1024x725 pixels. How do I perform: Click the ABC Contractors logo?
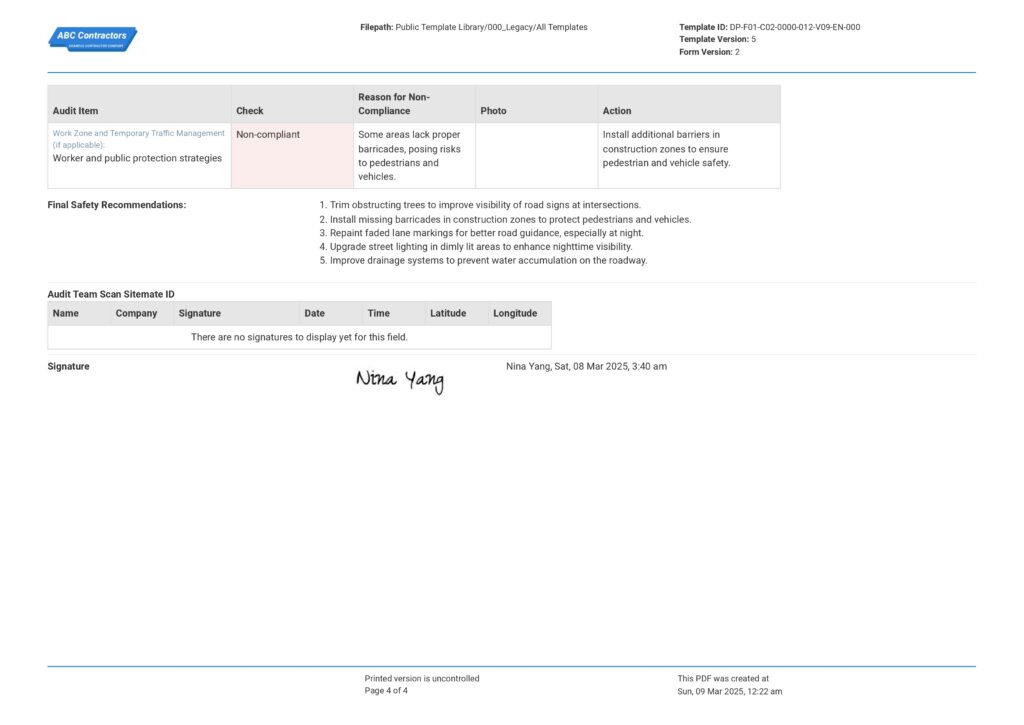93,38
